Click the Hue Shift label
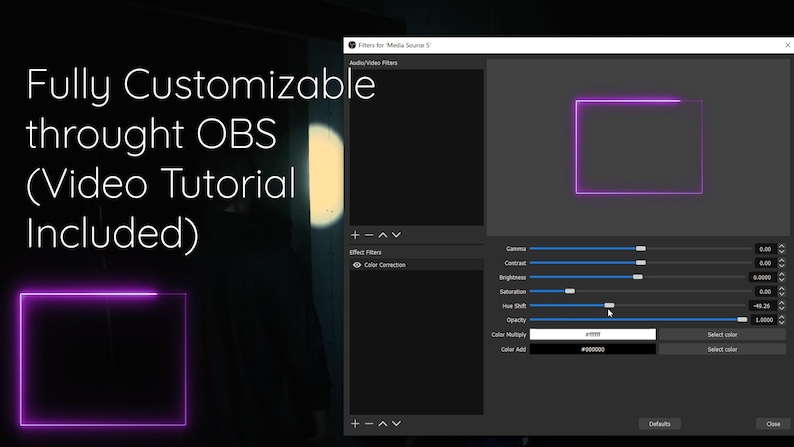Screen dimensions: 794x447 pyautogui.click(x=514, y=306)
